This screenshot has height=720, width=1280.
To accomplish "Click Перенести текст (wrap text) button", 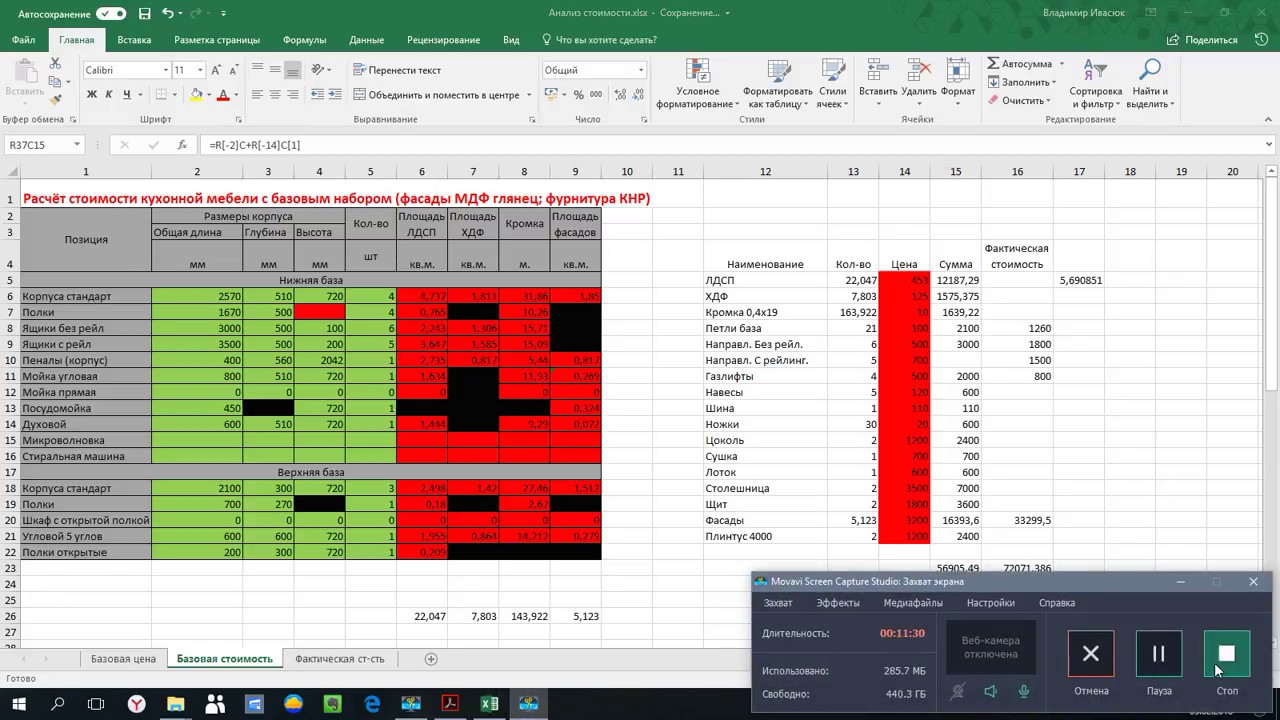I will (x=397, y=70).
